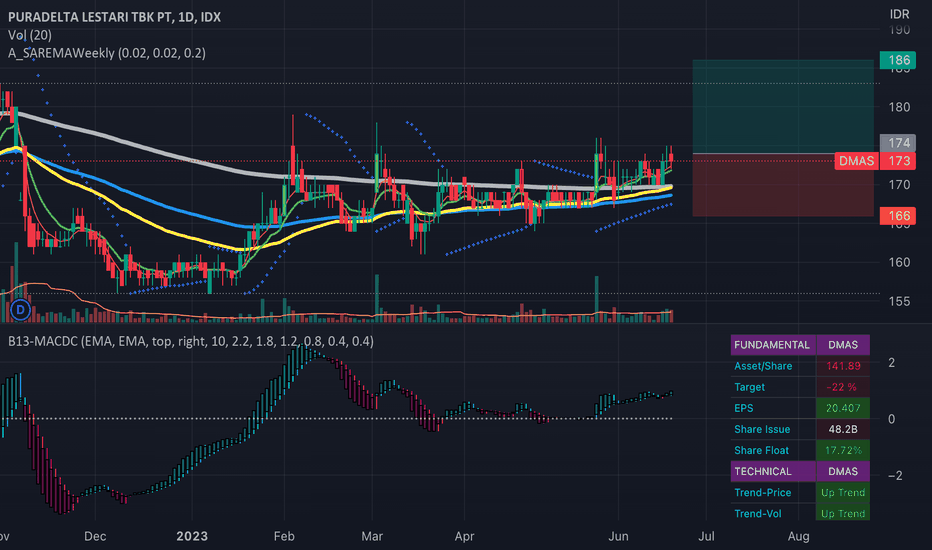Click the Jul label on time axis
Image resolution: width=932 pixels, height=550 pixels.
pos(706,536)
